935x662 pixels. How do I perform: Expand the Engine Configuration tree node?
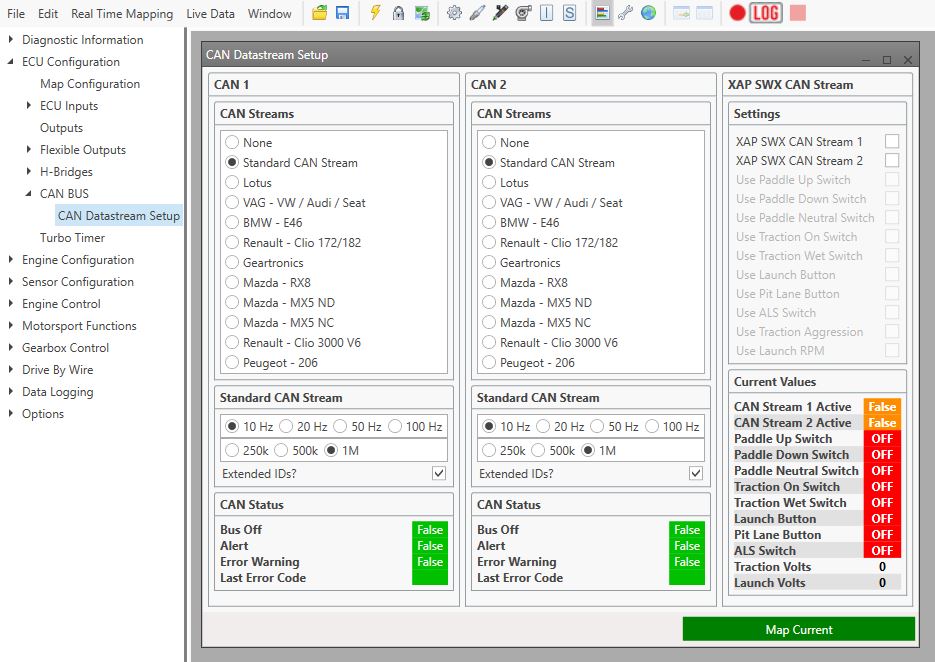pyautogui.click(x=11, y=260)
